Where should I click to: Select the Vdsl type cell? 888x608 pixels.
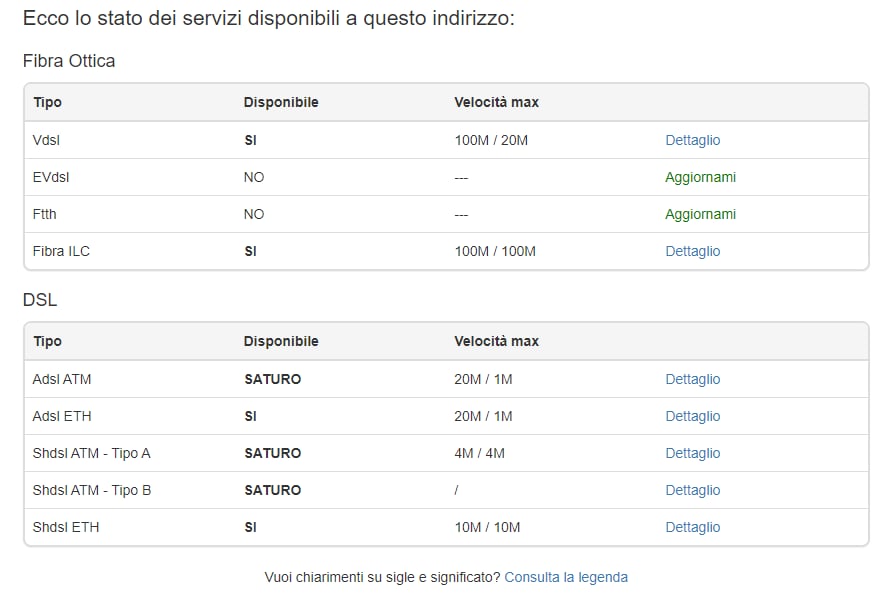pyautogui.click(x=47, y=141)
